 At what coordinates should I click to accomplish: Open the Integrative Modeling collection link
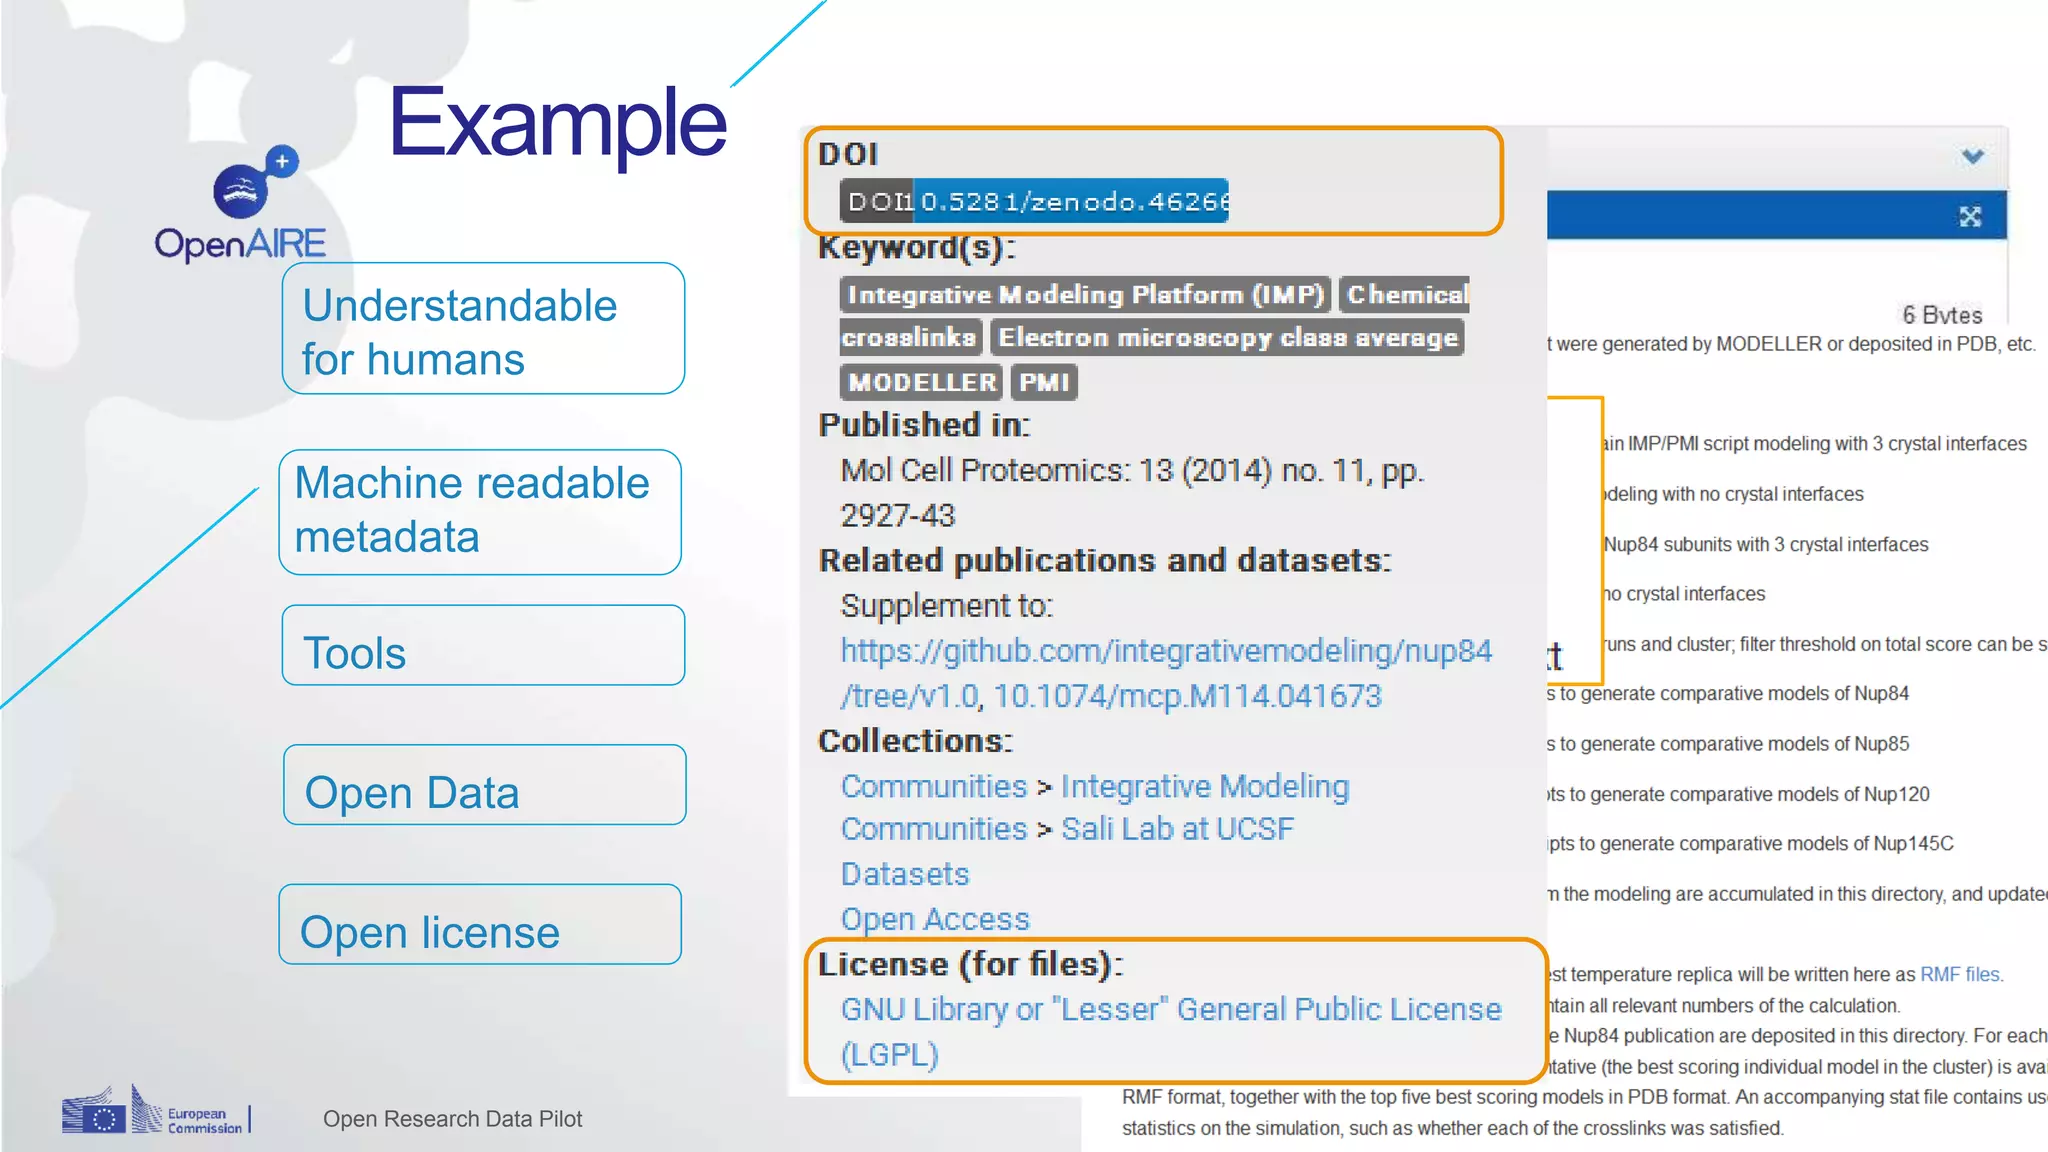[x=1205, y=787]
